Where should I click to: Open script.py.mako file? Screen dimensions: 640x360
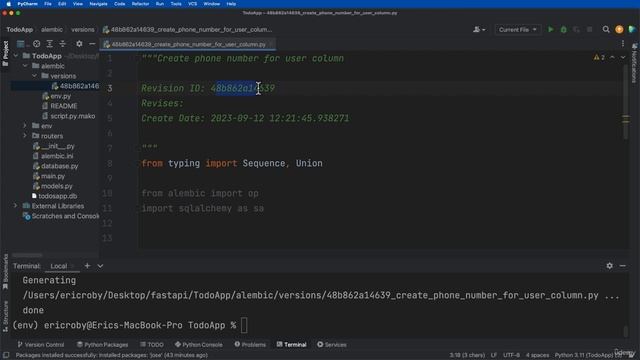click(69, 116)
